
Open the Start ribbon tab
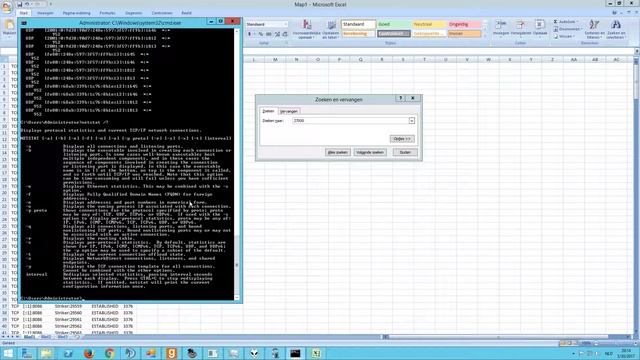pos(24,13)
